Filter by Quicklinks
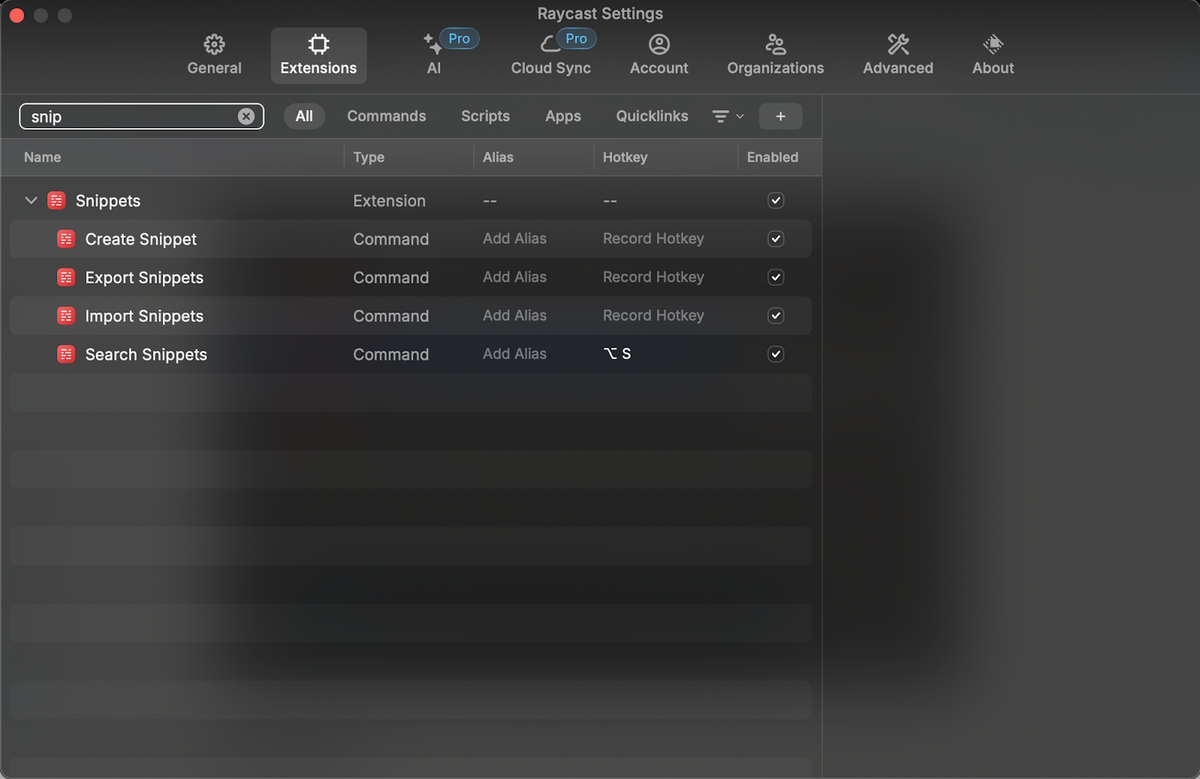Viewport: 1200px width, 779px height. pos(652,116)
